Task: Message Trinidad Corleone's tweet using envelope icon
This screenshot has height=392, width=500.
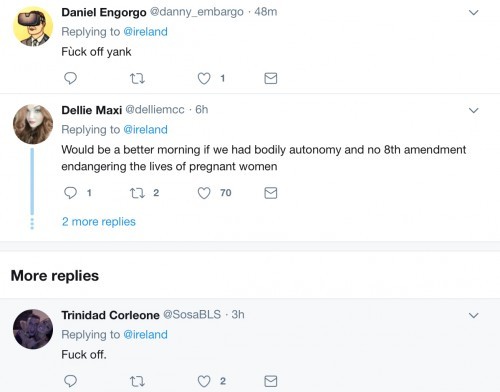Action: click(x=271, y=381)
